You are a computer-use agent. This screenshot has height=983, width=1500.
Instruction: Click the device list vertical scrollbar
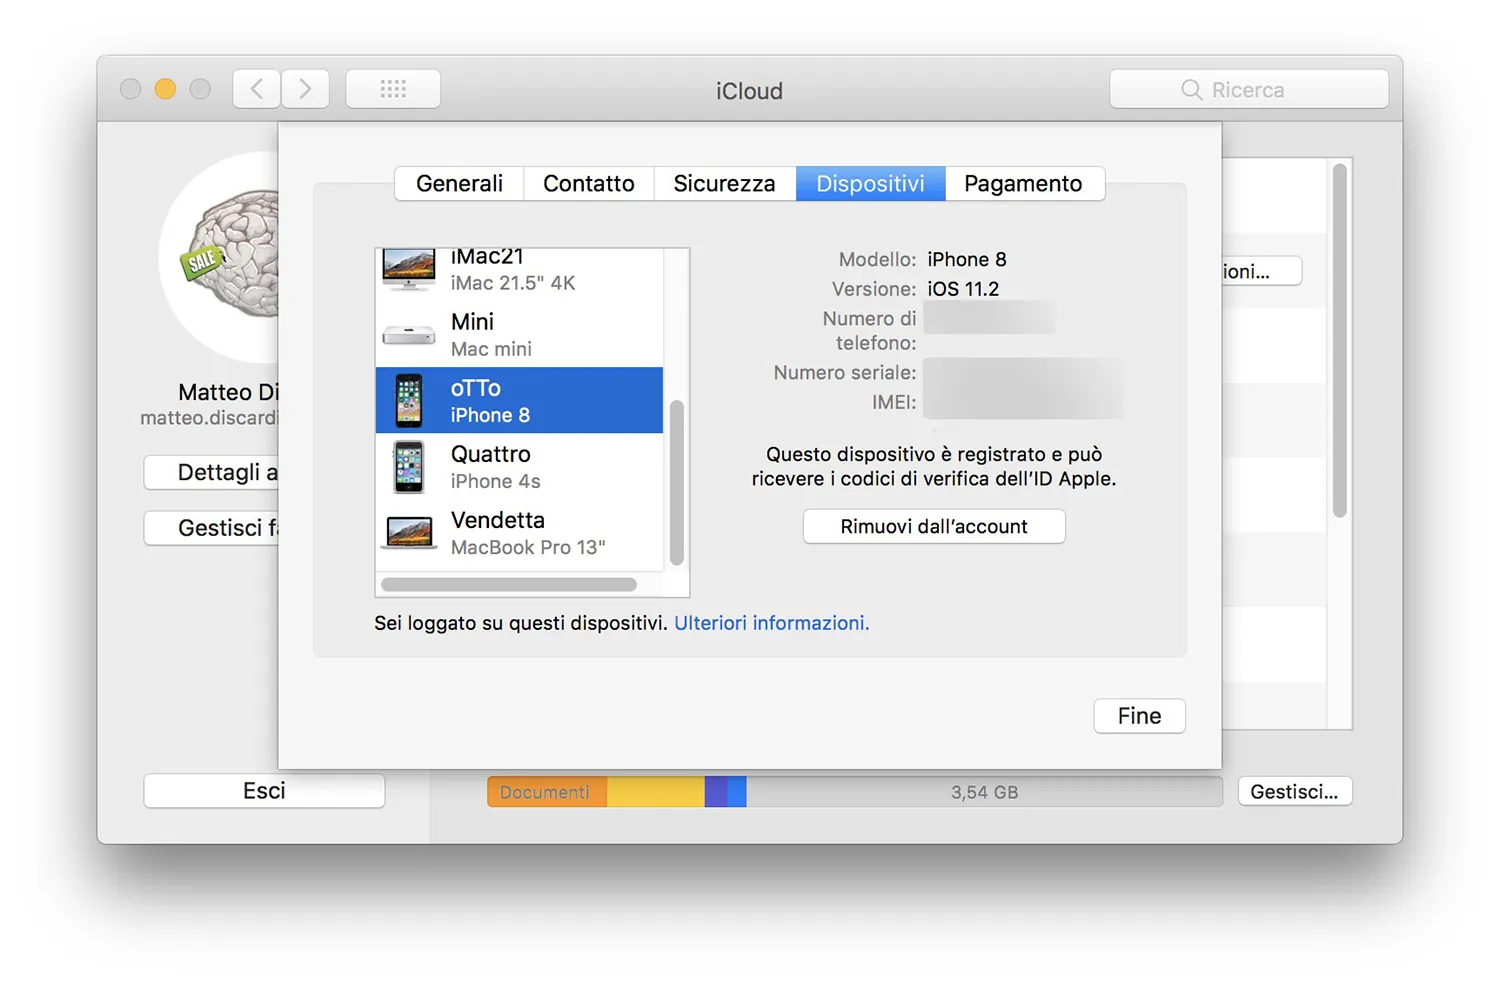pos(677,482)
